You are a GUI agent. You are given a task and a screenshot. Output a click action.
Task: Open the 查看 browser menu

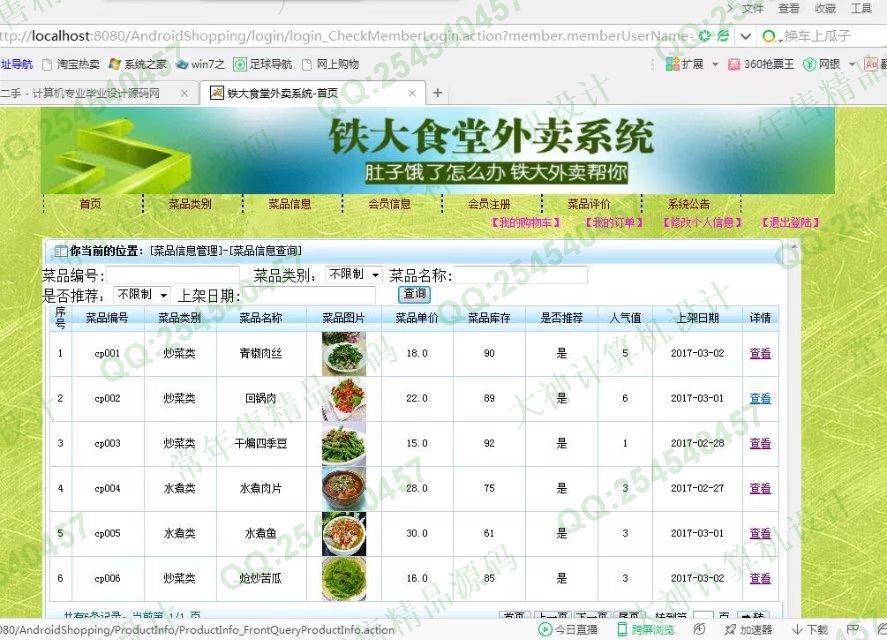coord(789,8)
